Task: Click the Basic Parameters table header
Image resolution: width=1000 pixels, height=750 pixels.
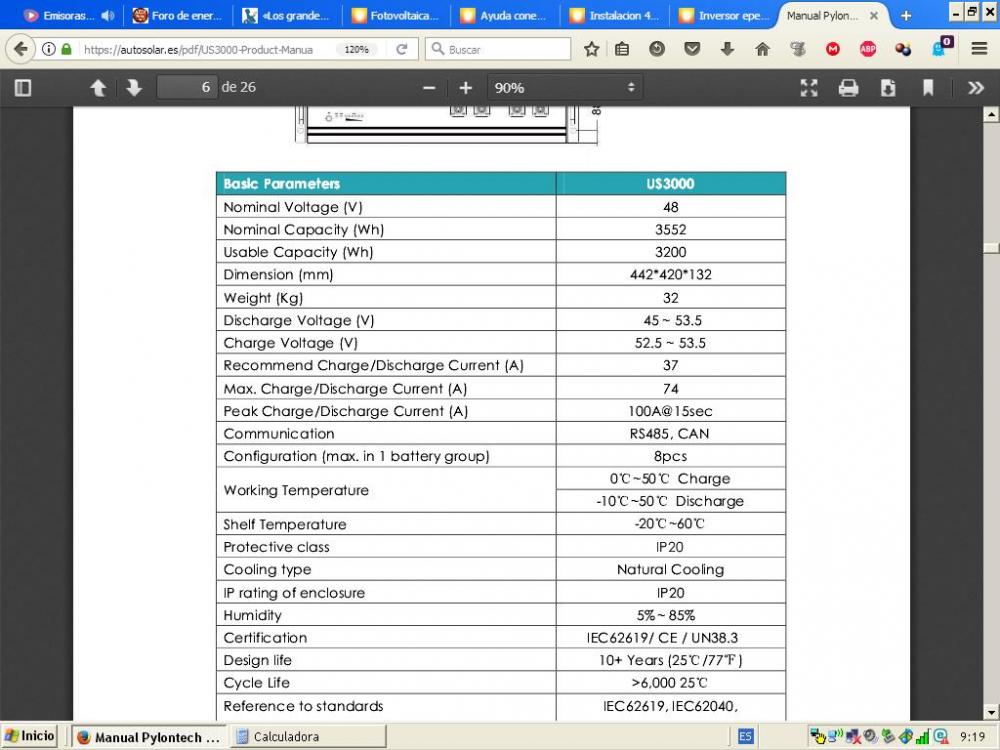Action: point(386,184)
